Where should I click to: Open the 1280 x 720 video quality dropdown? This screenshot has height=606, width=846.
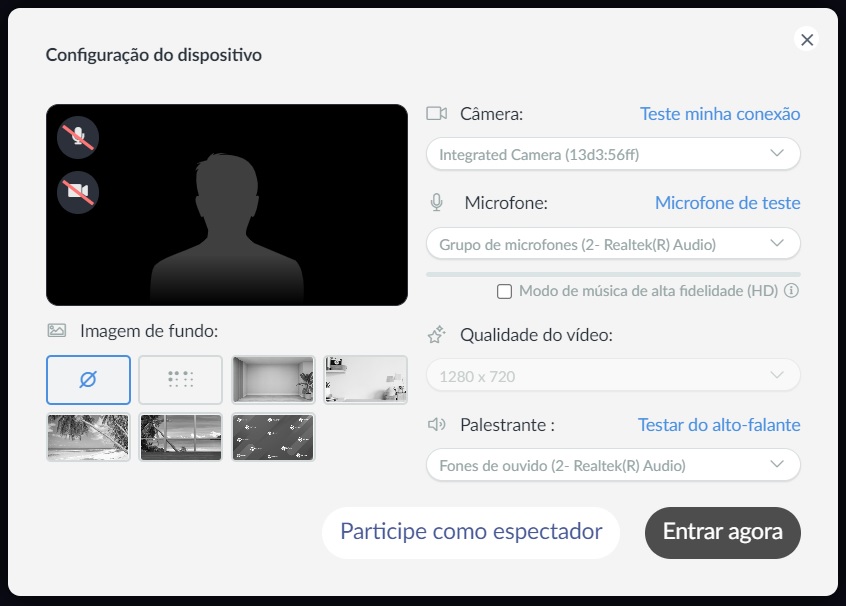[613, 376]
